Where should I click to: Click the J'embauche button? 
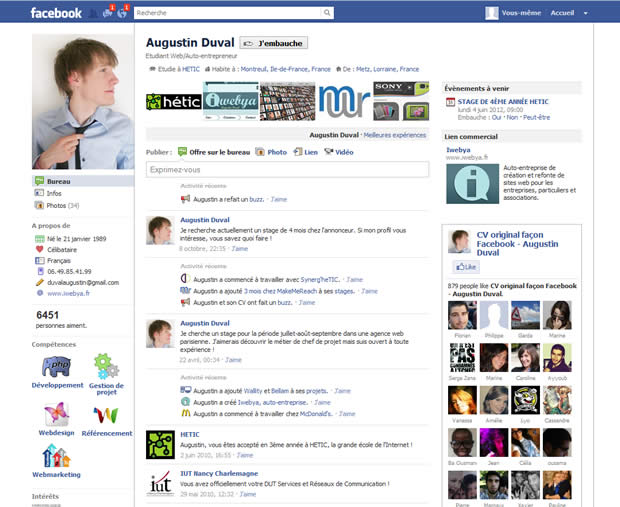(x=273, y=43)
